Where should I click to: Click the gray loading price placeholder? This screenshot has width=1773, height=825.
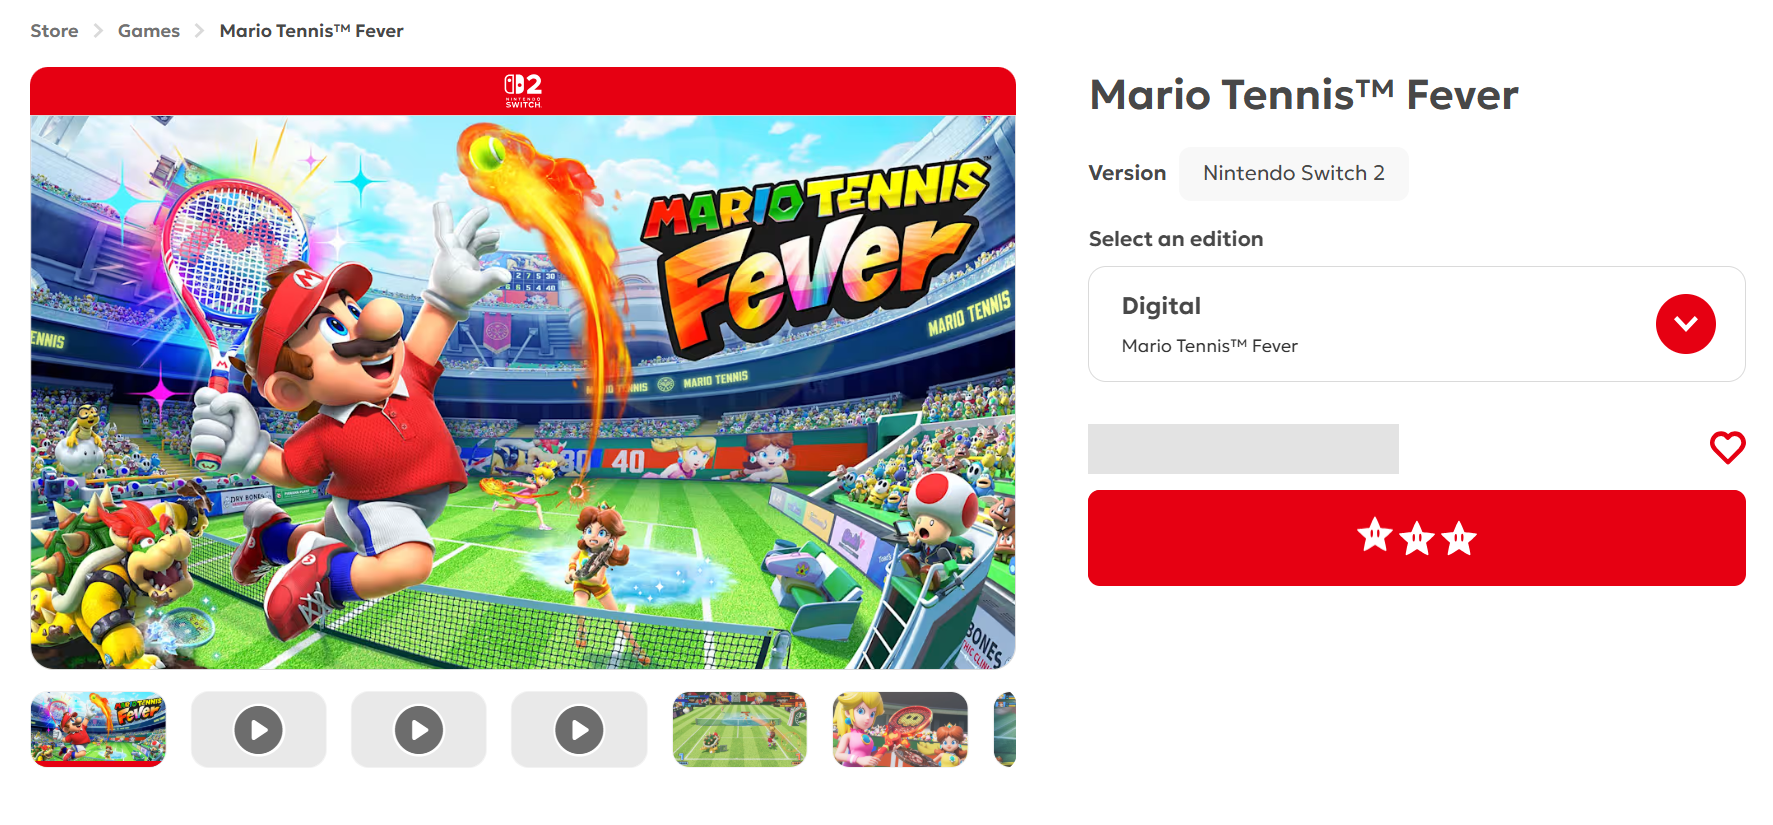(x=1243, y=449)
